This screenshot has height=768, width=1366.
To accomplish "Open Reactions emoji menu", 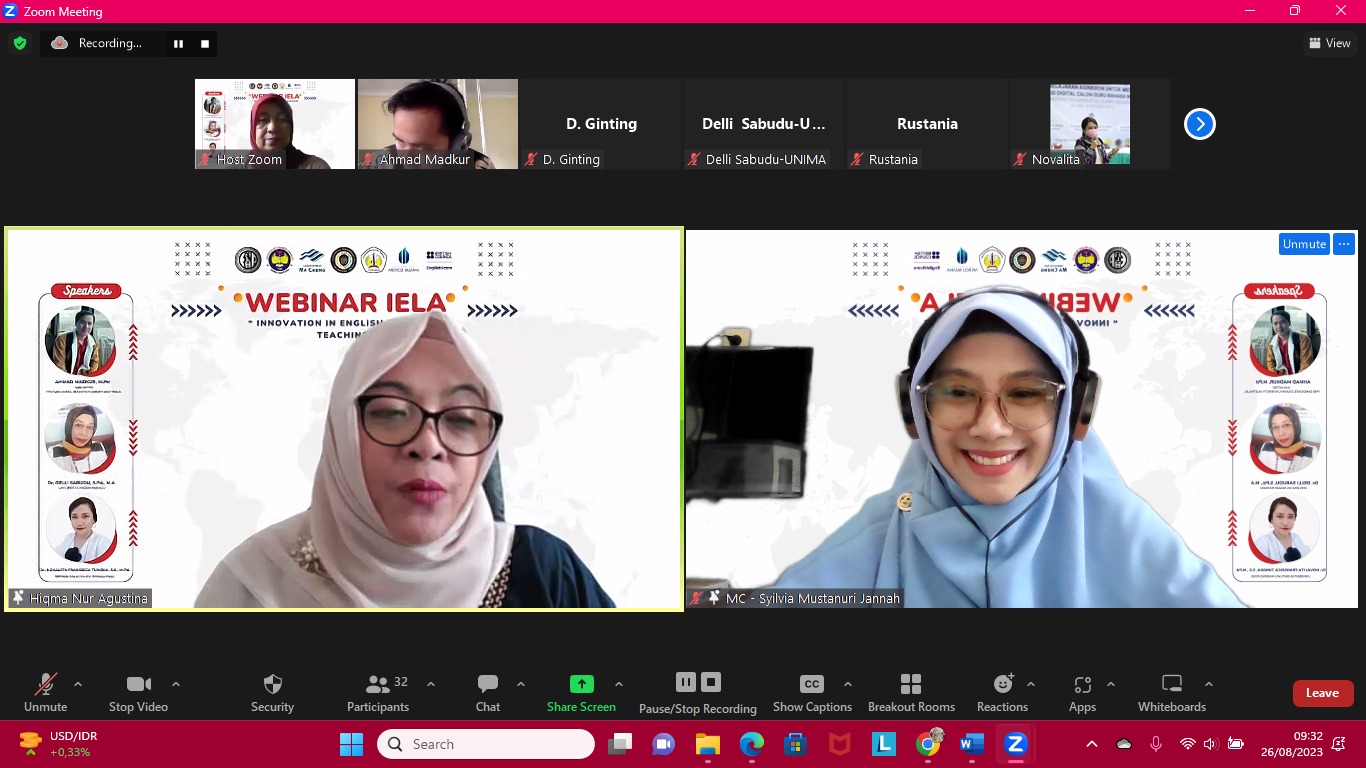I will pos(1002,693).
